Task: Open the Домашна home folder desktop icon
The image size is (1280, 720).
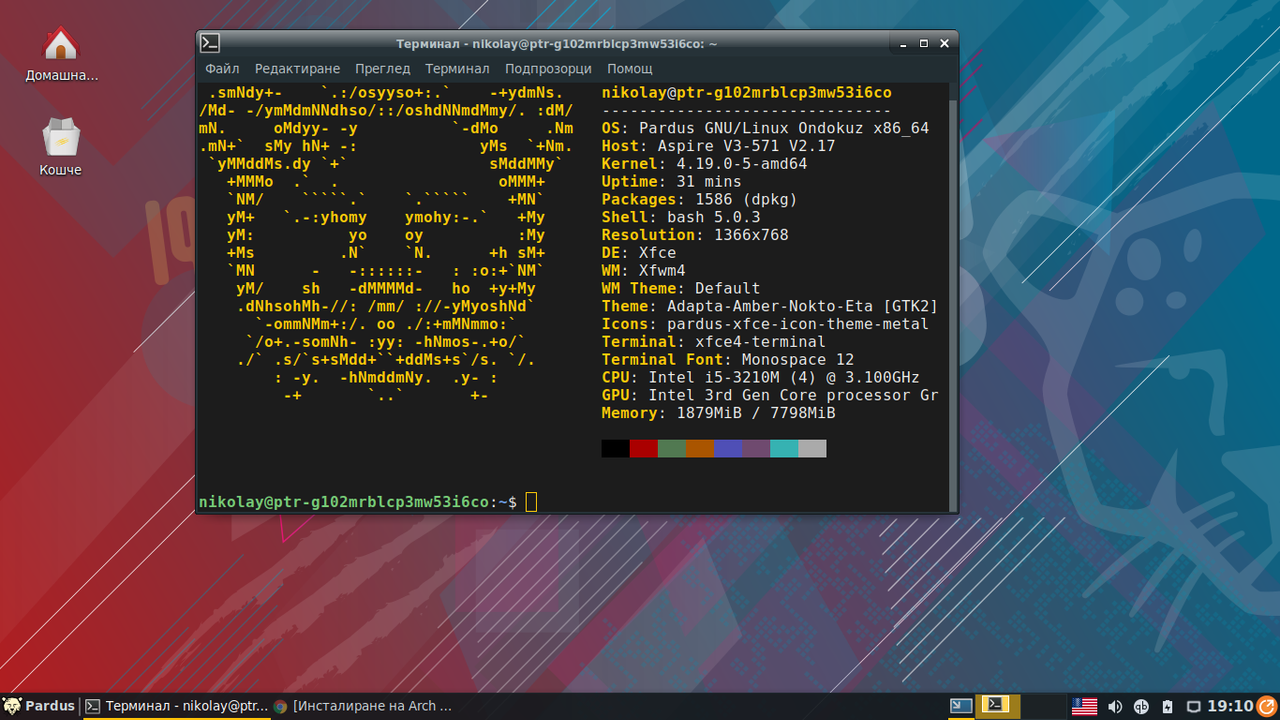Action: (x=61, y=55)
